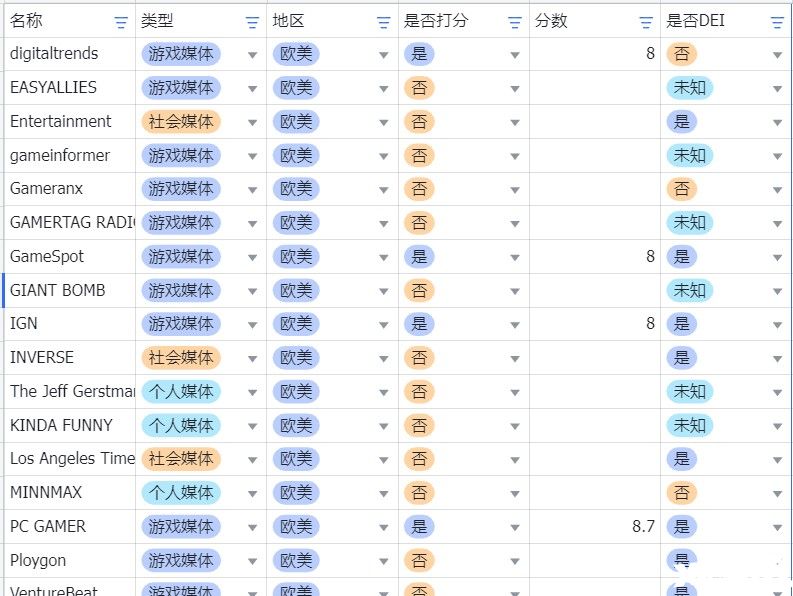The image size is (793, 596).
Task: Click the gameinformer name cell
Action: (70, 155)
